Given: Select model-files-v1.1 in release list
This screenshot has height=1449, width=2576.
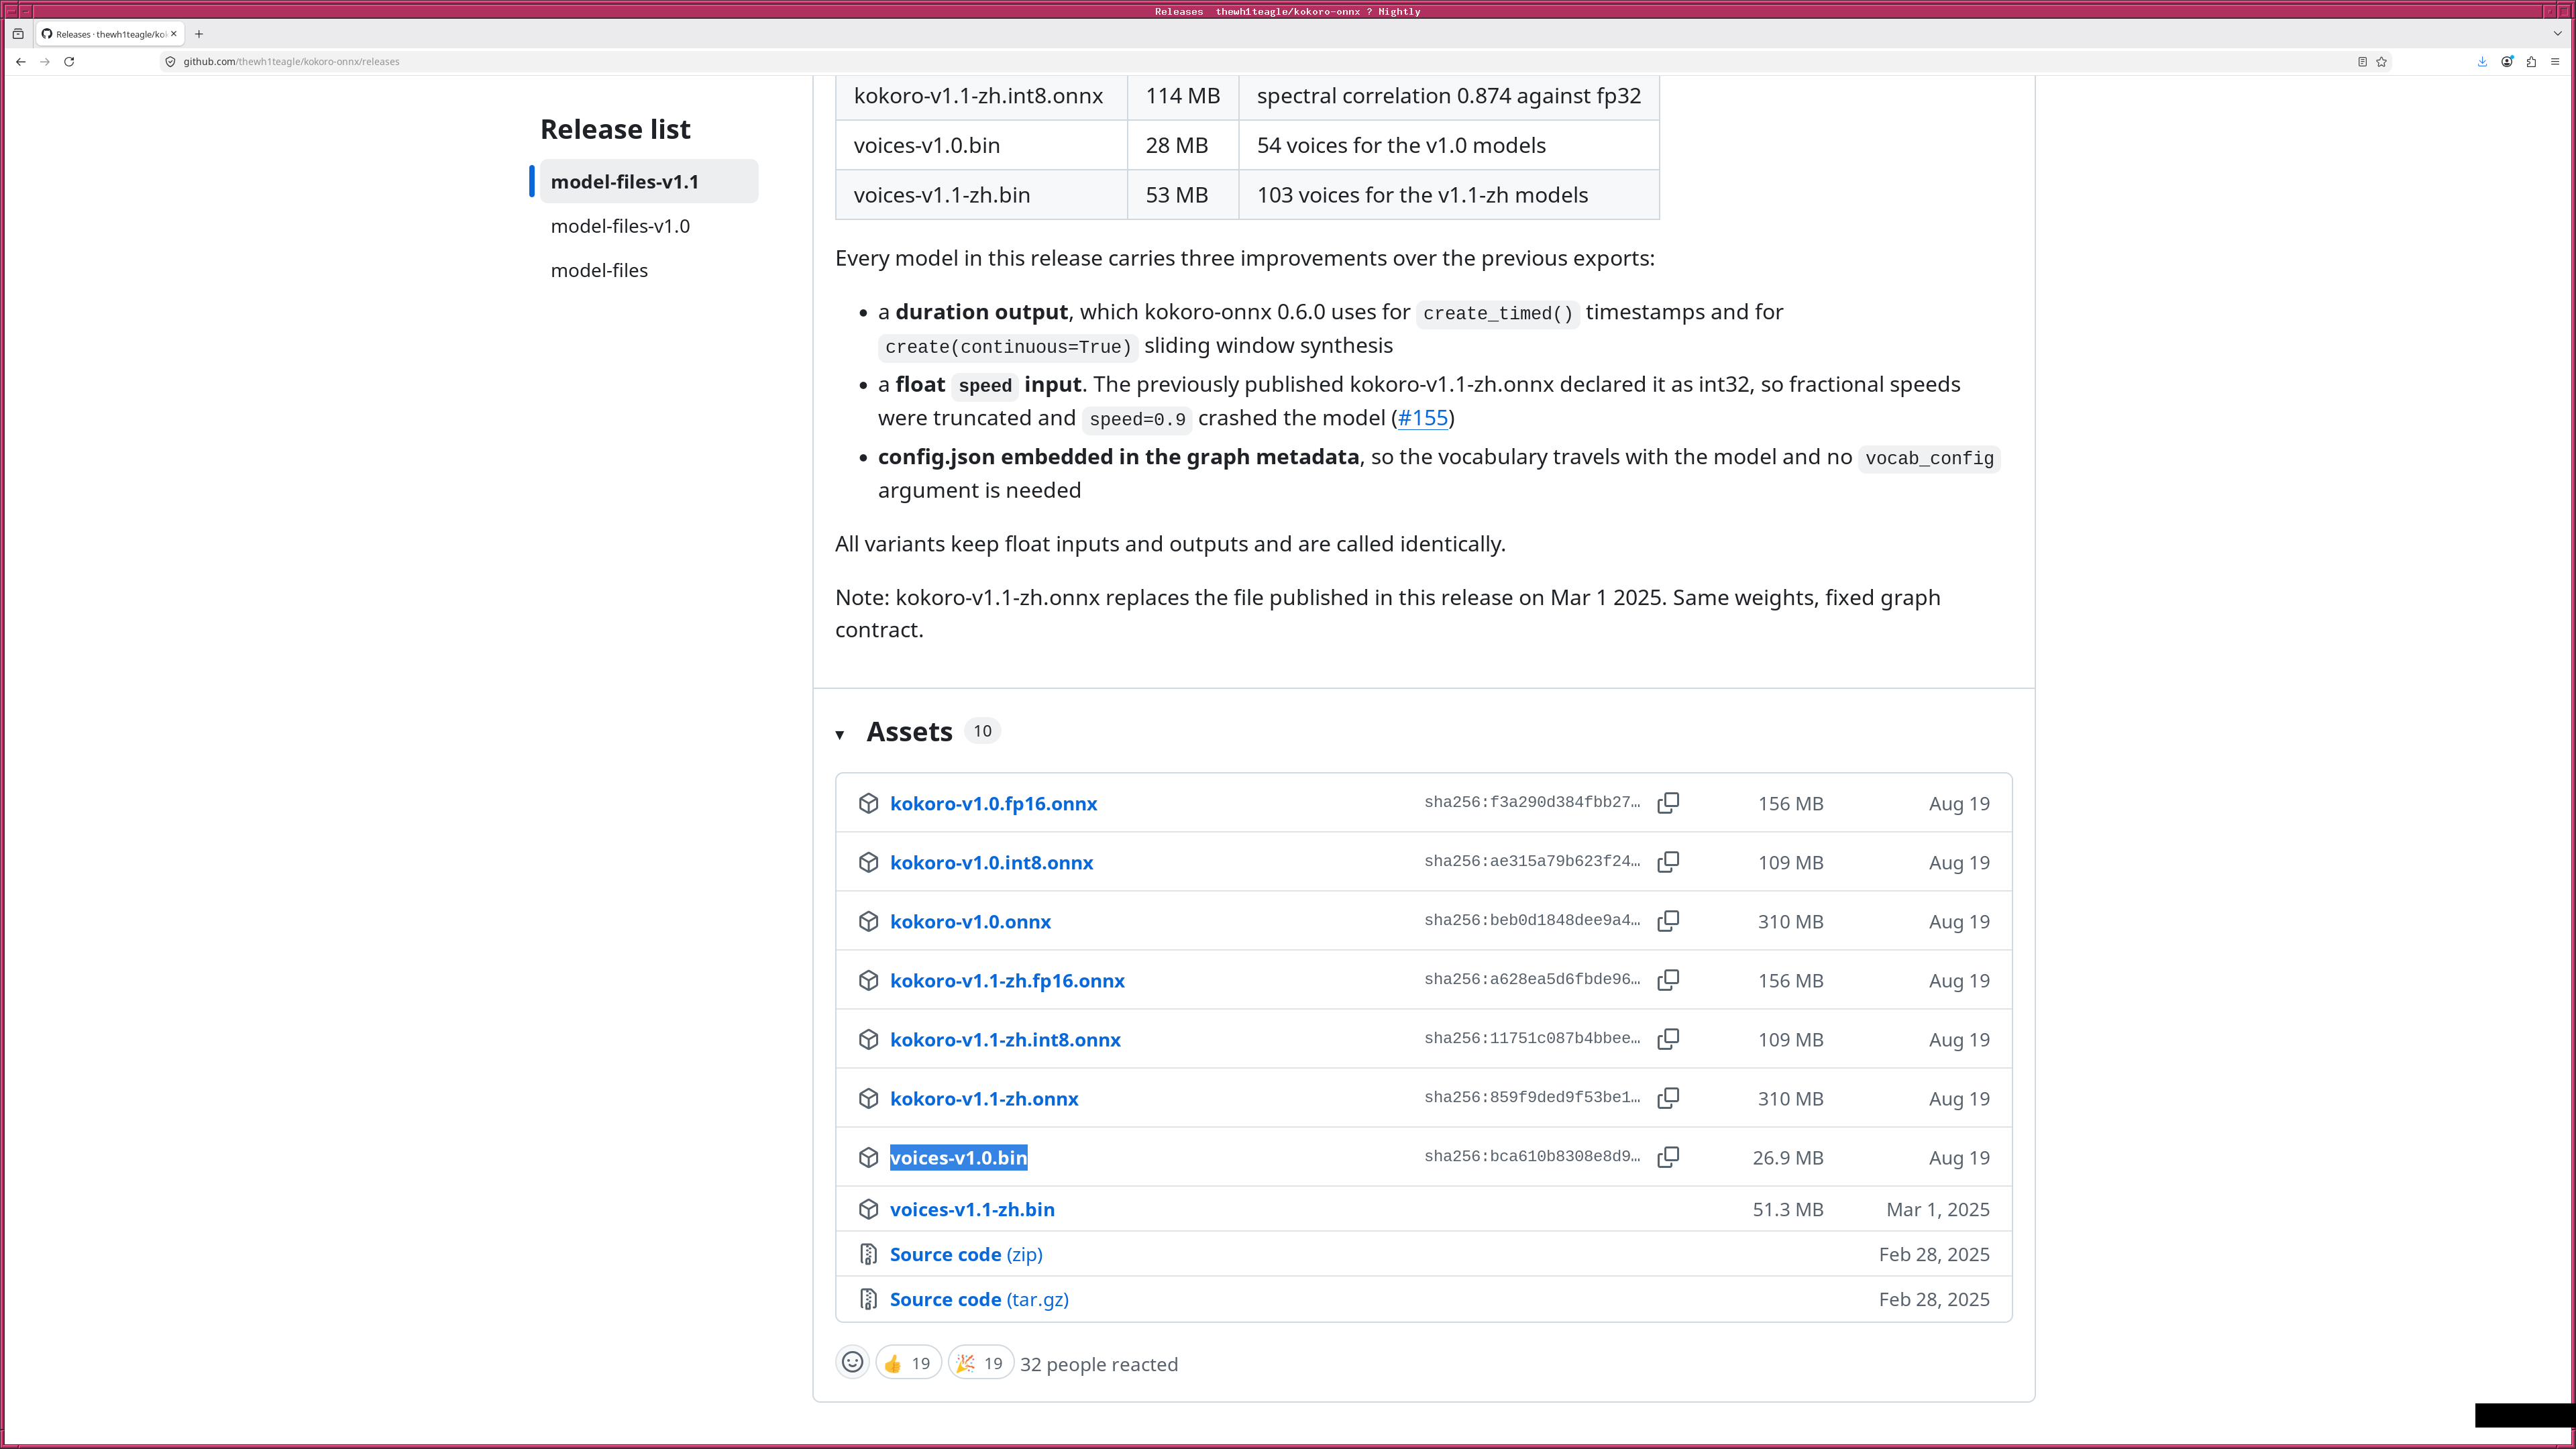Looking at the screenshot, I should pyautogui.click(x=649, y=181).
